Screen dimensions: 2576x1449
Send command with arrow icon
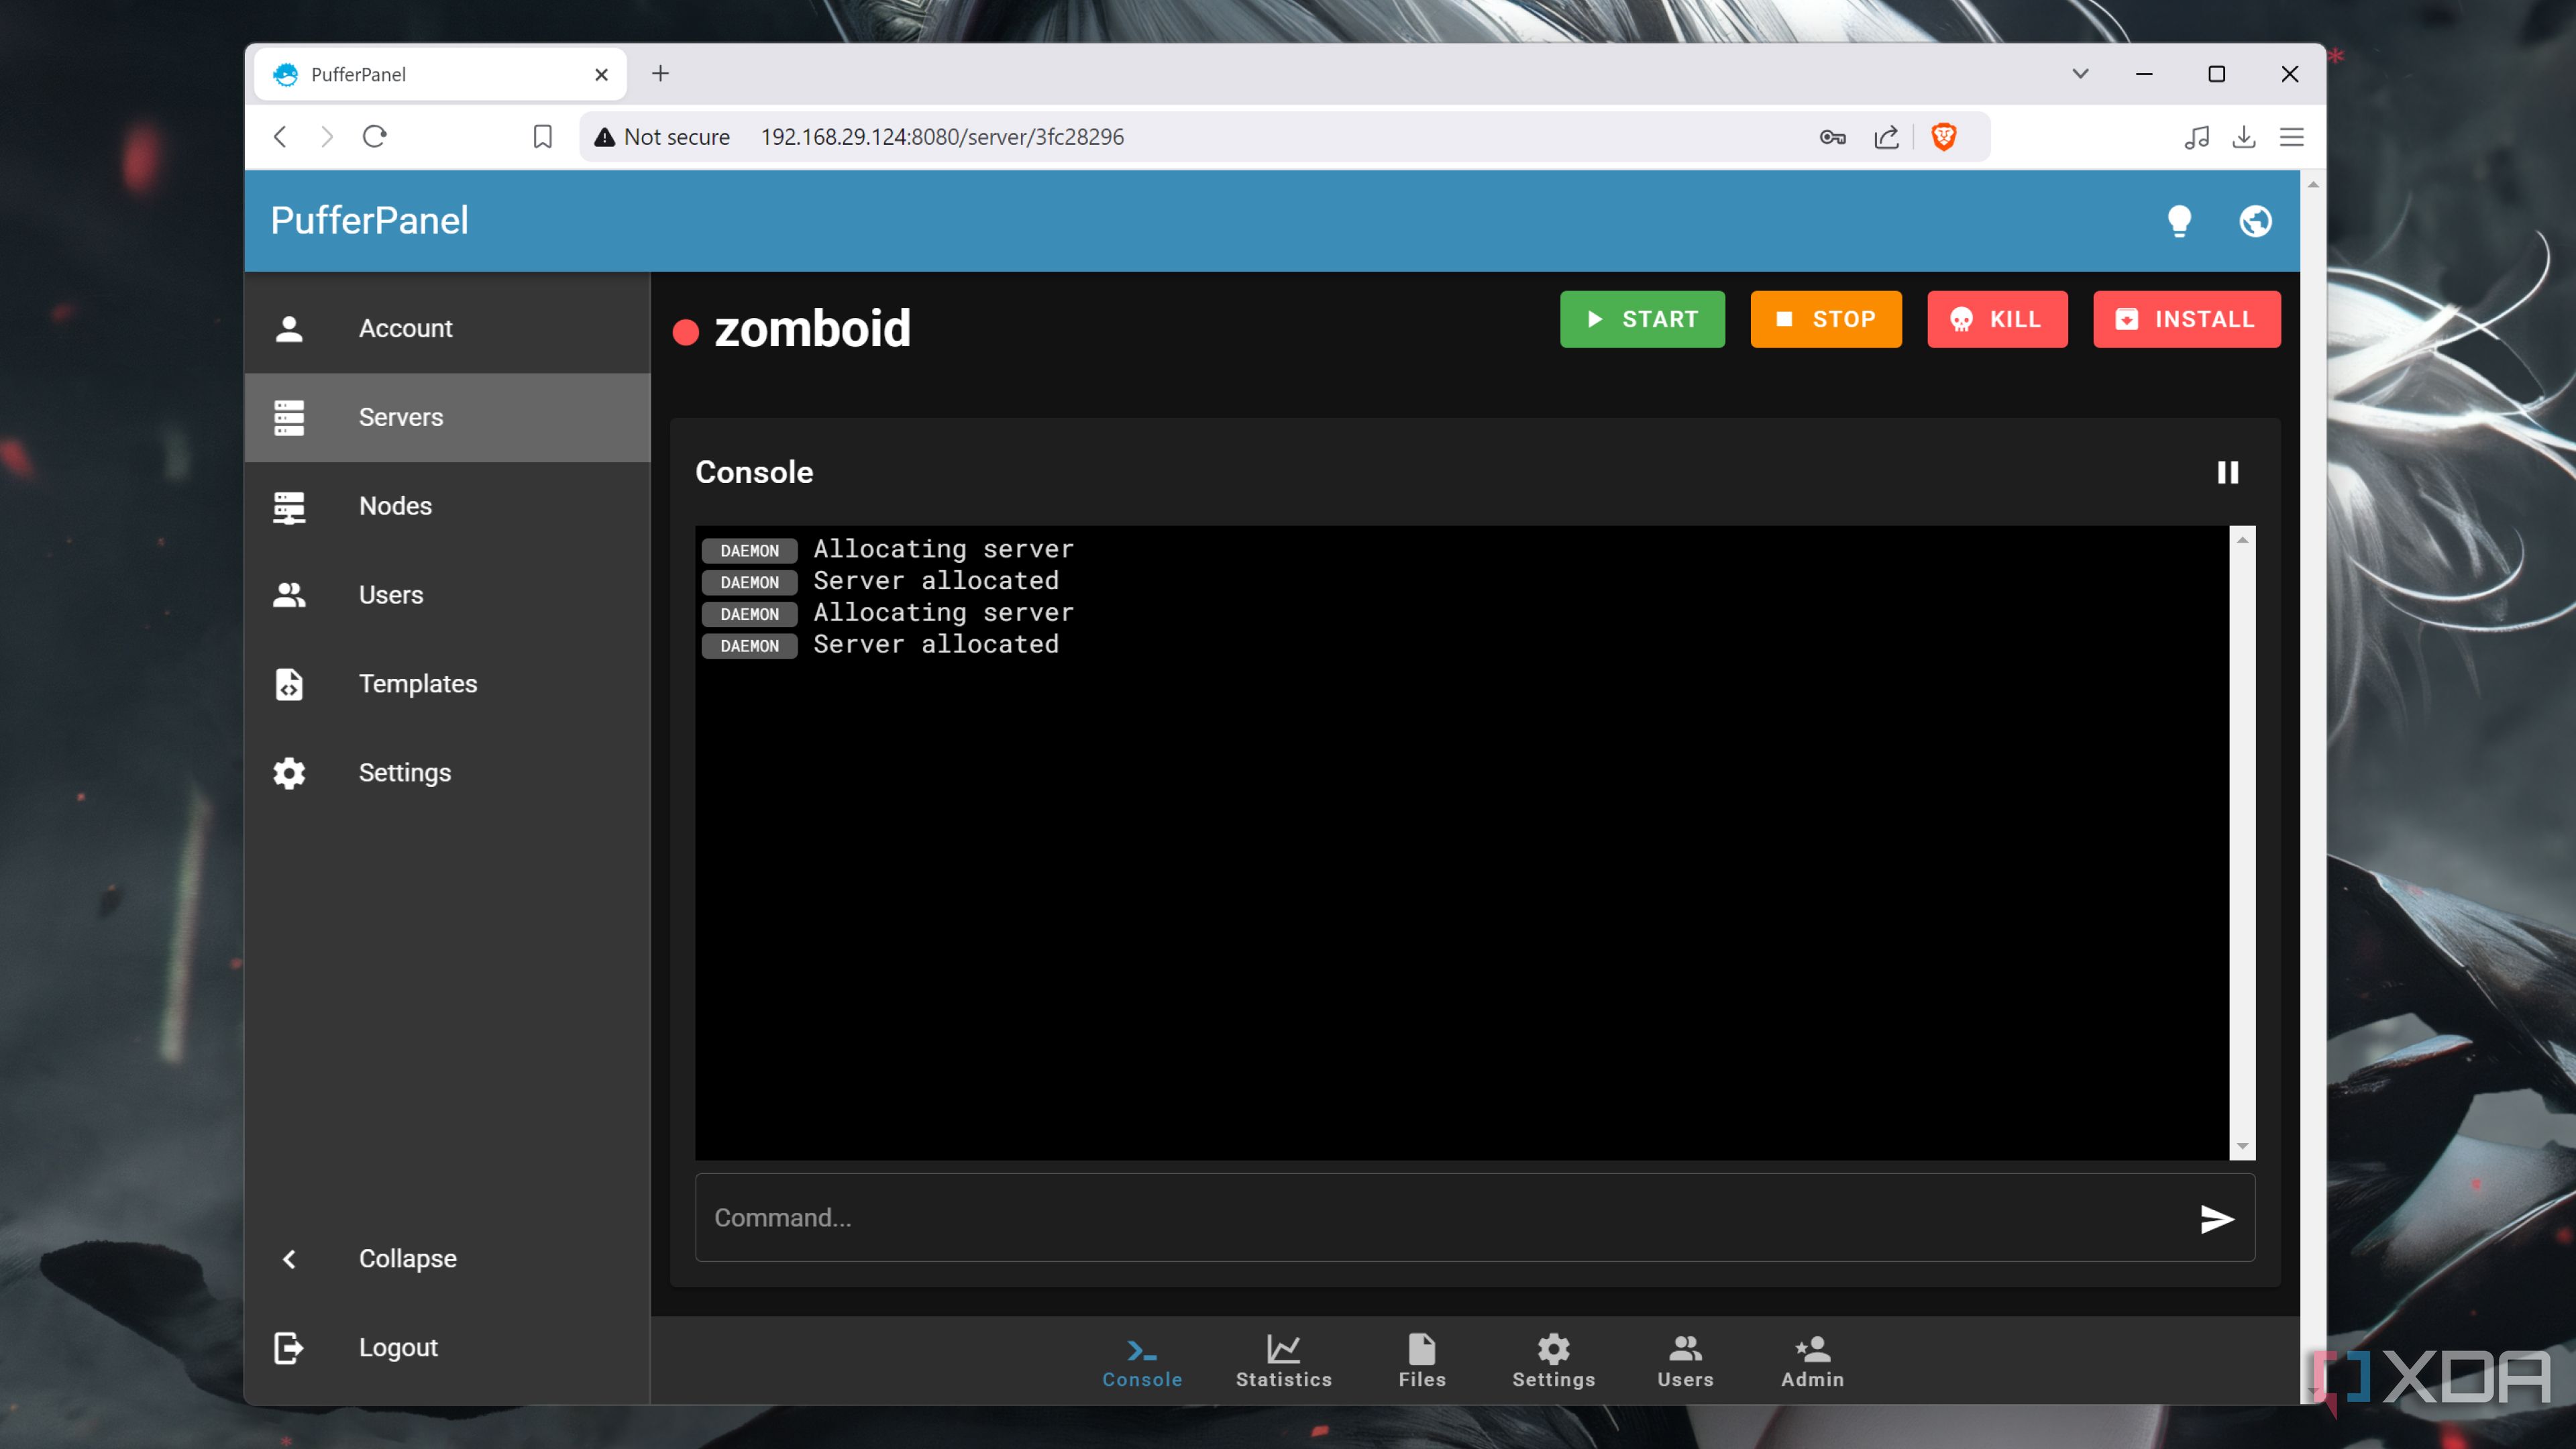[2216, 1218]
